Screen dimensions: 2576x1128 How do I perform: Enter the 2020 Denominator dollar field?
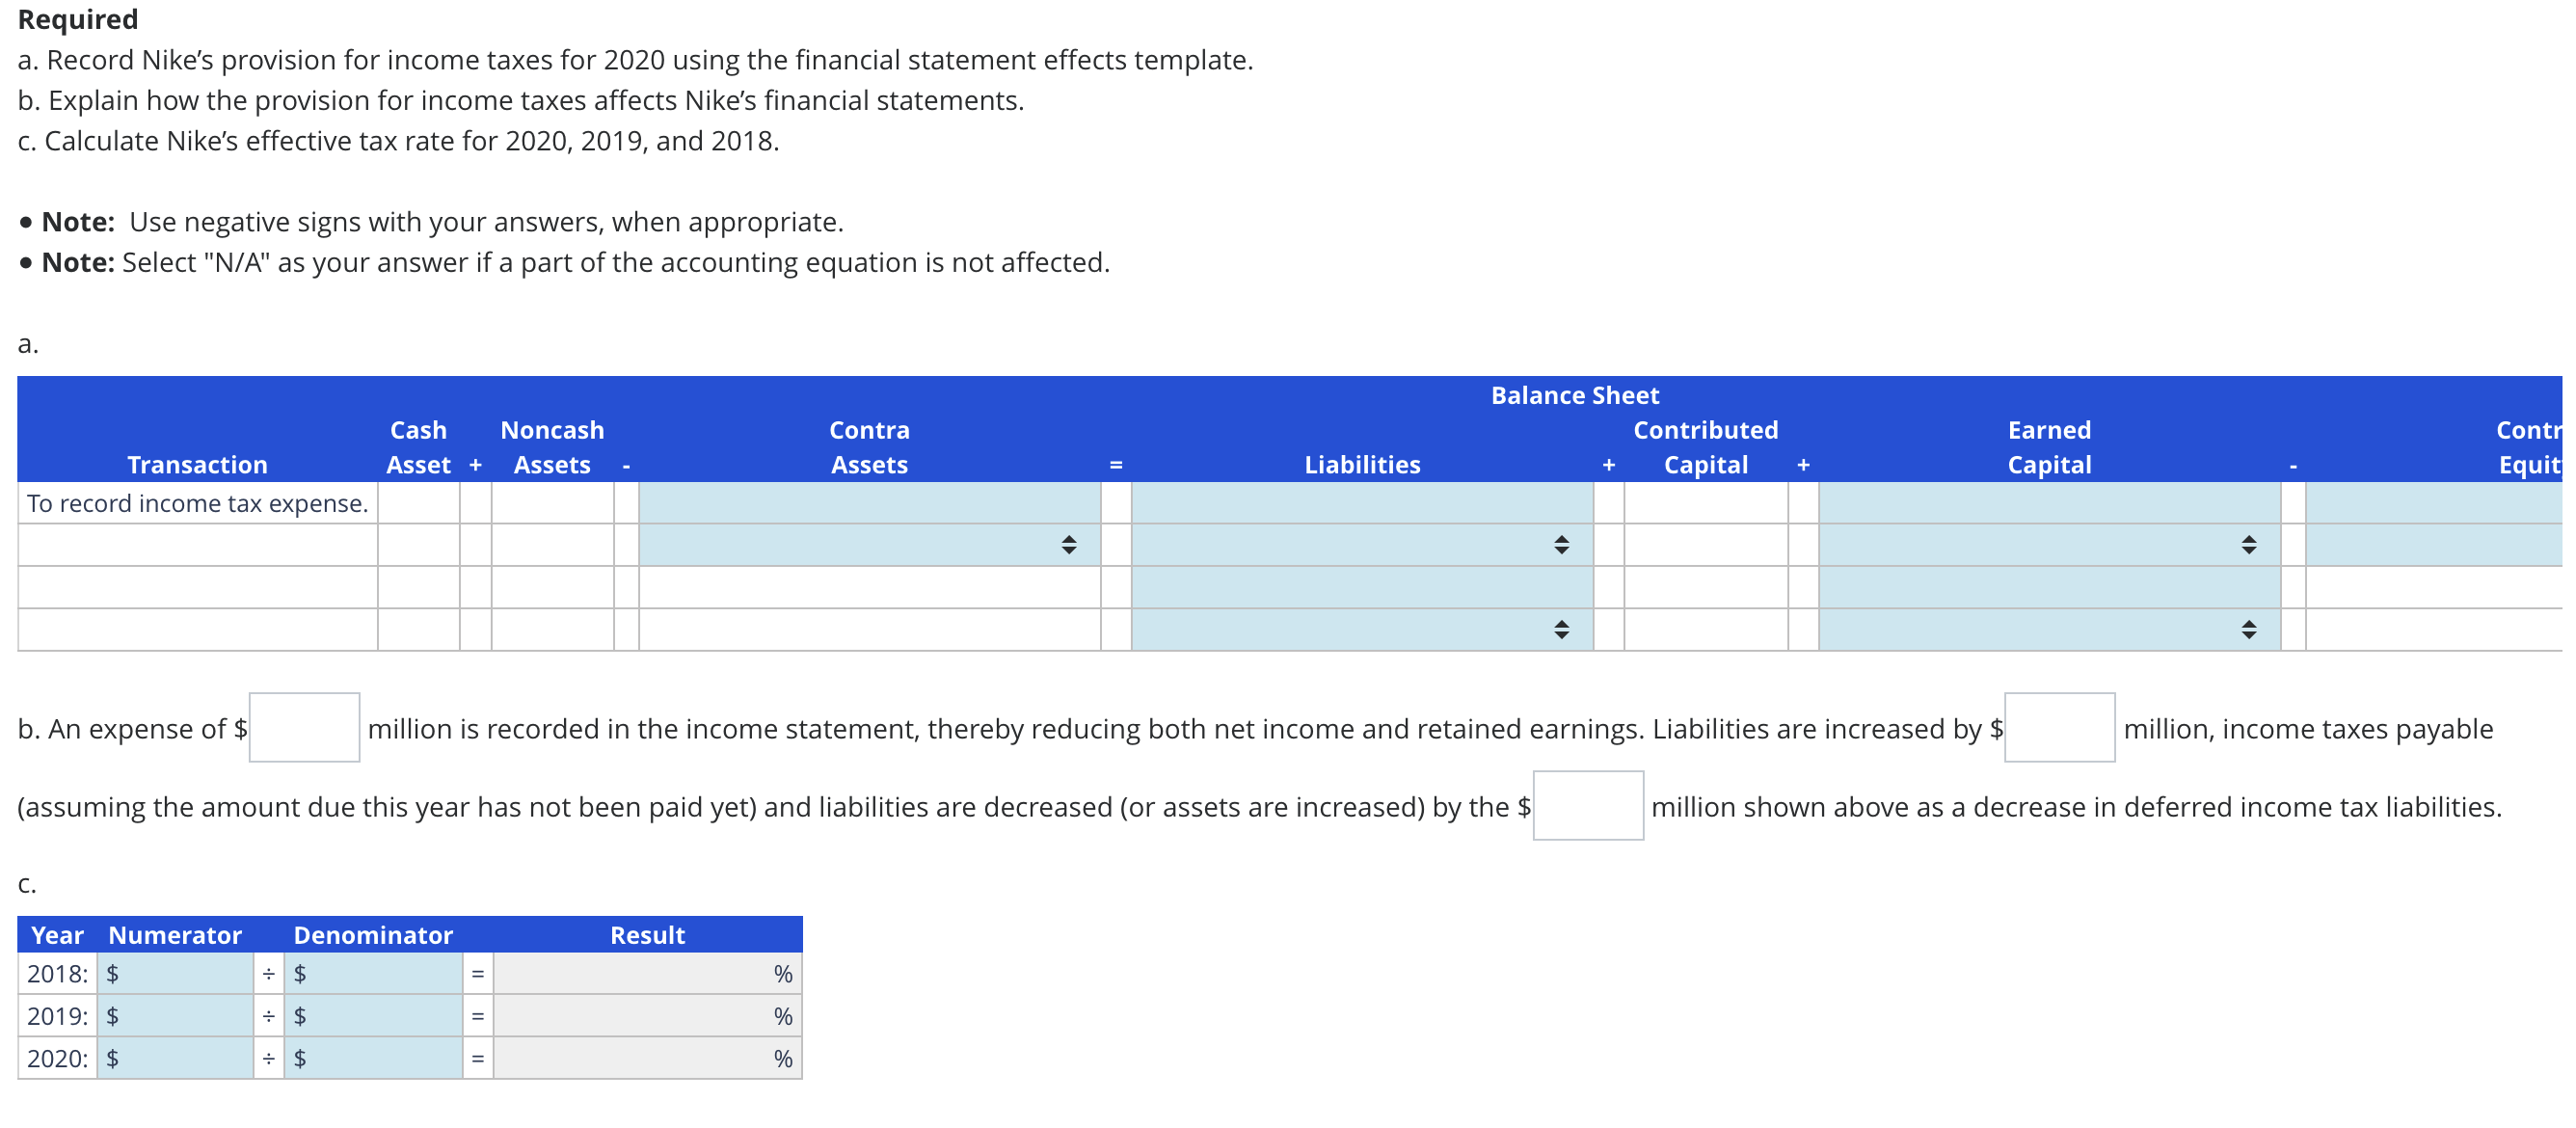tap(373, 1057)
